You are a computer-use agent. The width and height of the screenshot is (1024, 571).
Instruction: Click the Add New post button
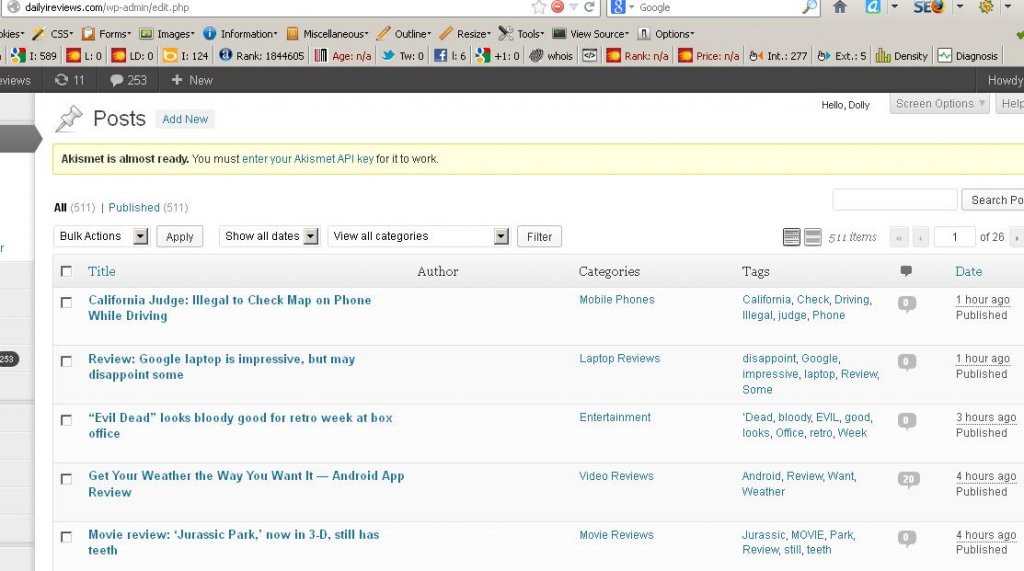pyautogui.click(x=185, y=119)
